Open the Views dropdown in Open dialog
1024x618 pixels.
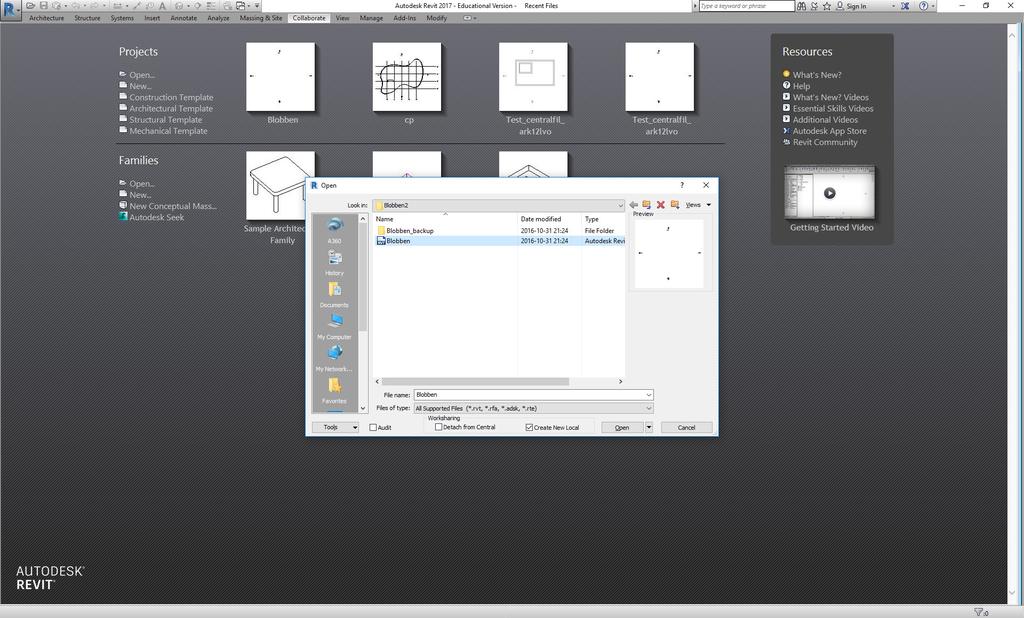coord(697,205)
